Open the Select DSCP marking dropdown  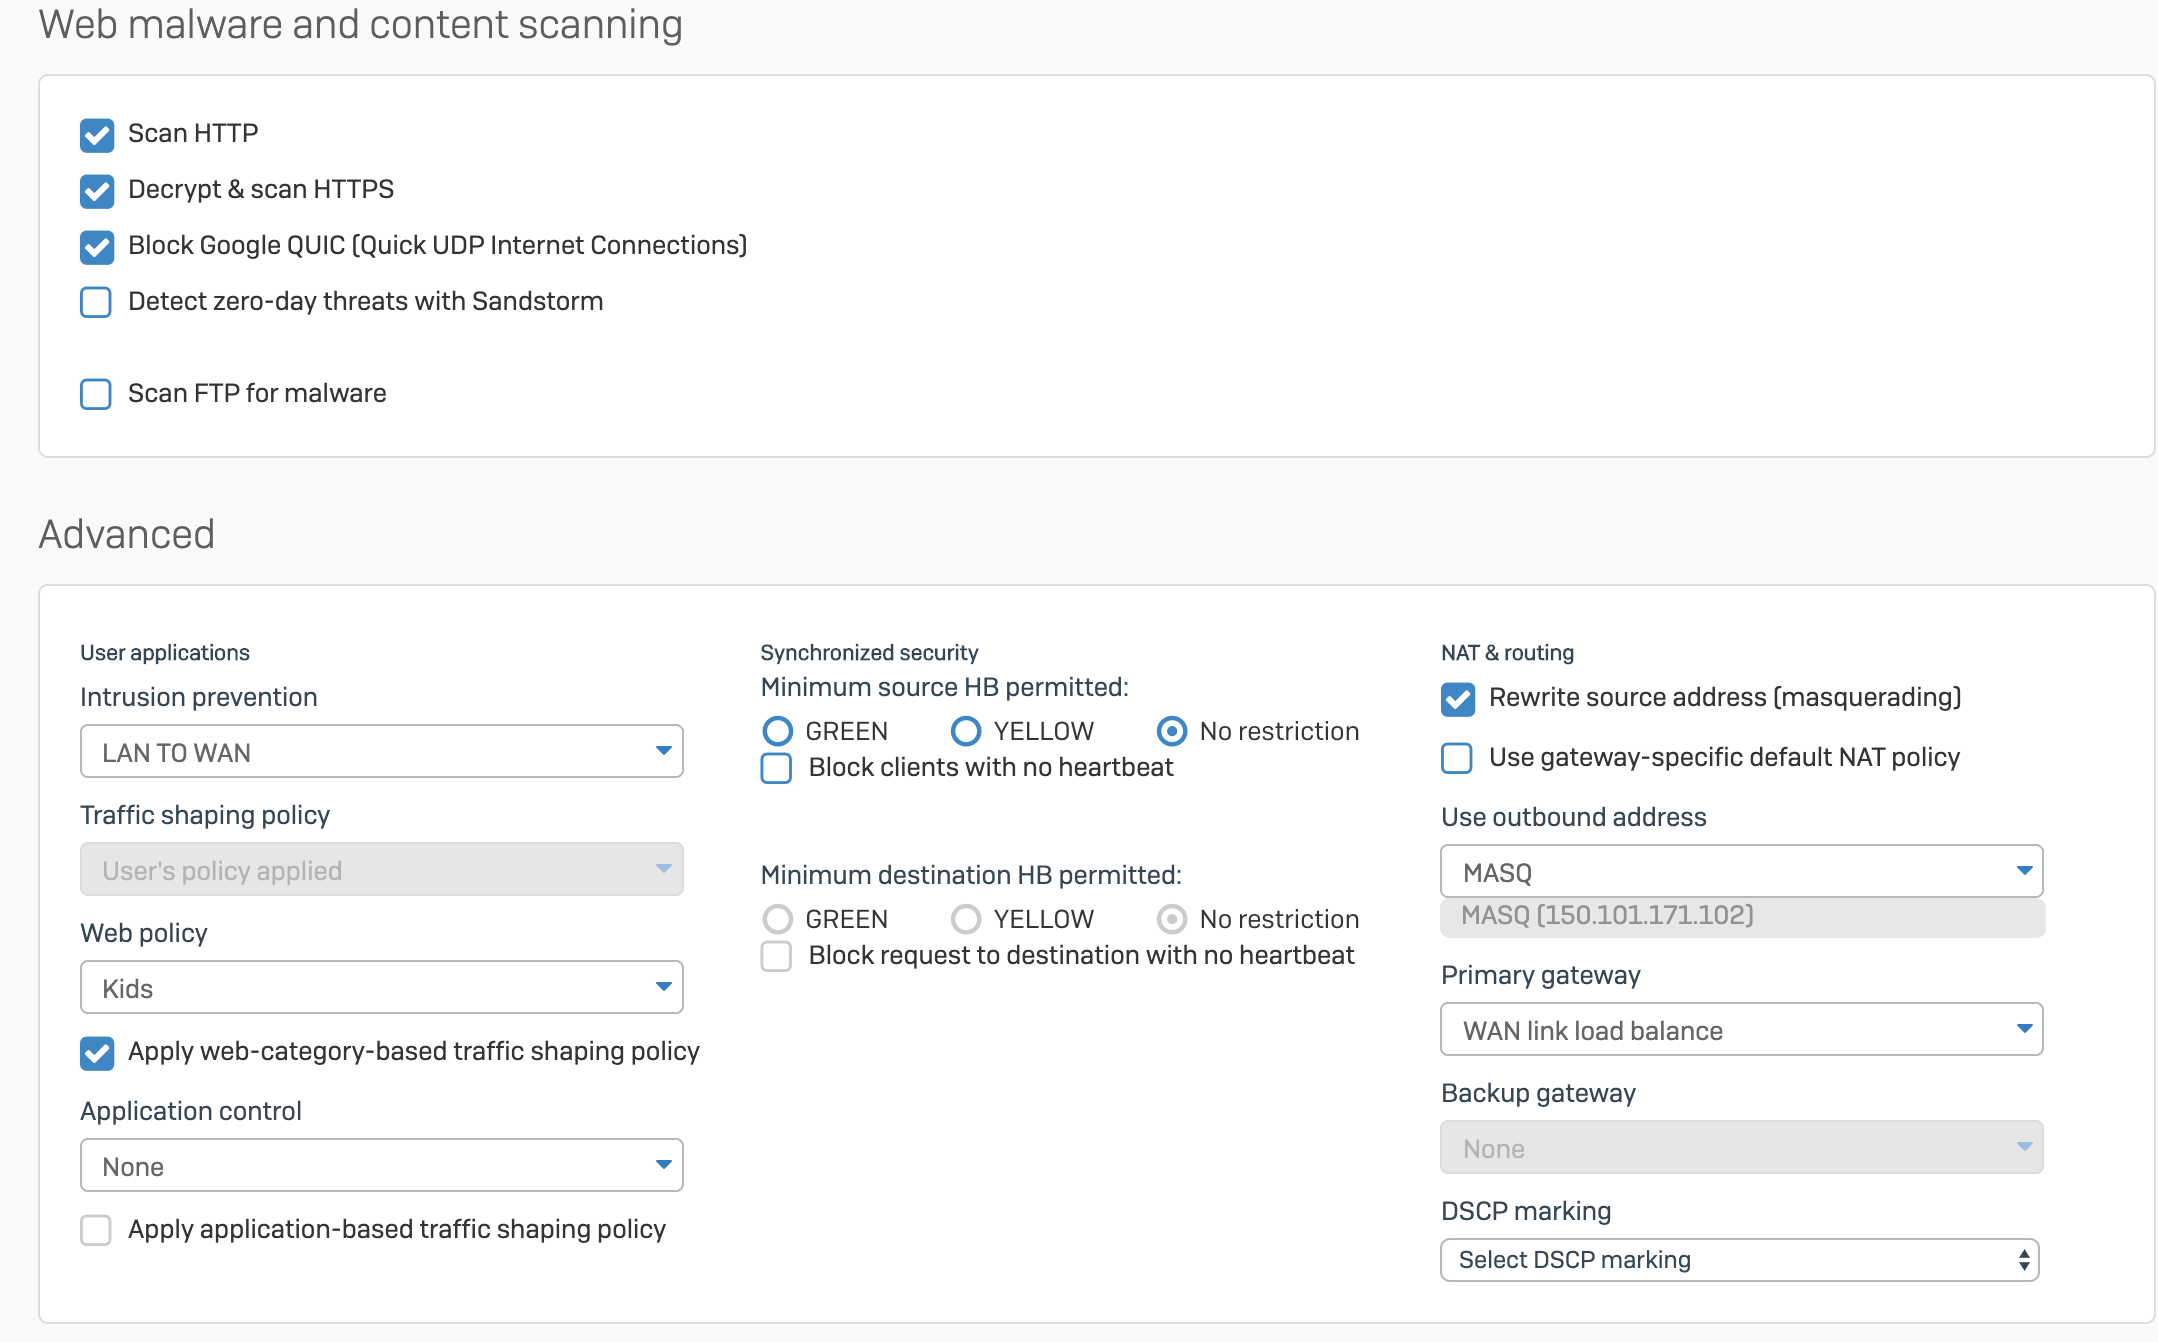click(1739, 1260)
